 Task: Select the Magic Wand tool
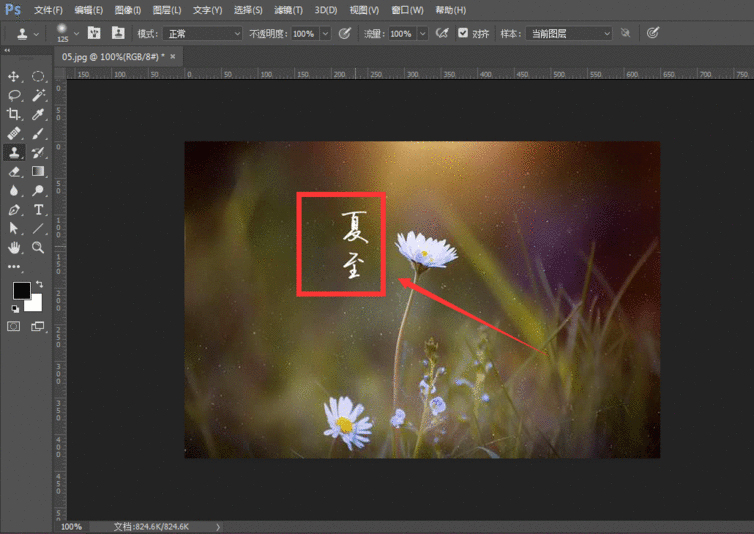click(38, 95)
